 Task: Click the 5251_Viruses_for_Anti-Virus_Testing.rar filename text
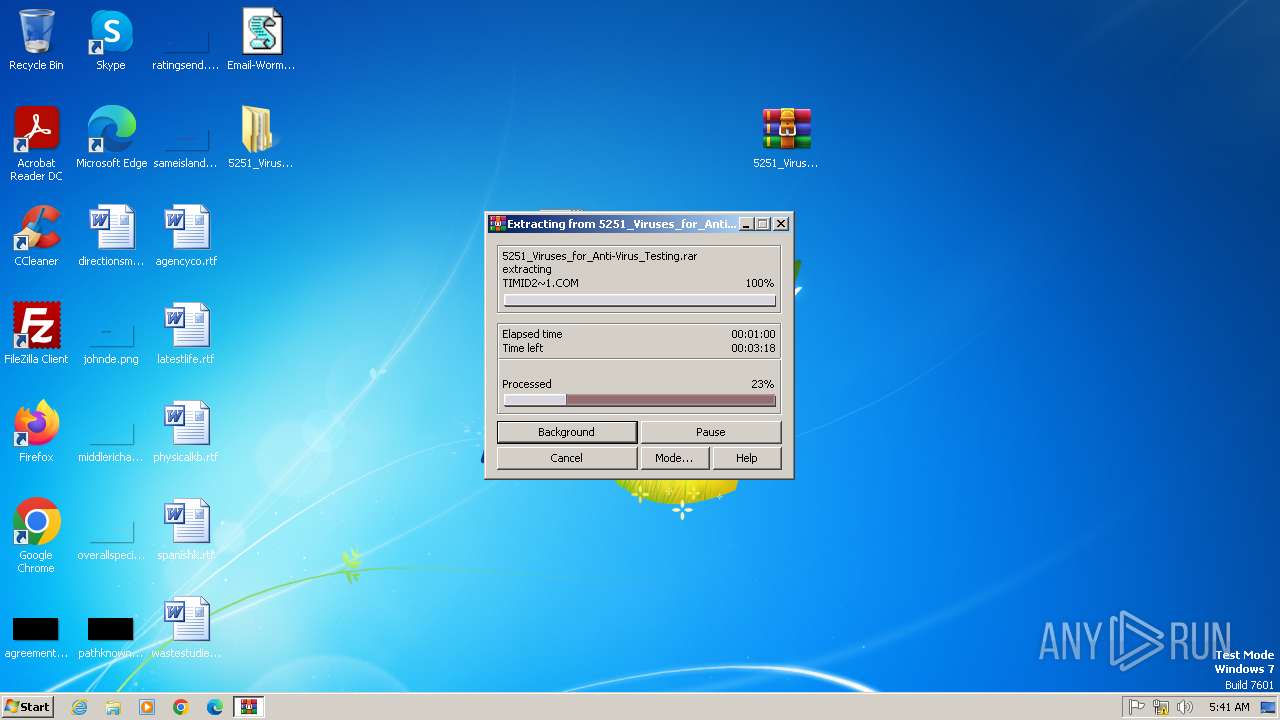click(599, 256)
